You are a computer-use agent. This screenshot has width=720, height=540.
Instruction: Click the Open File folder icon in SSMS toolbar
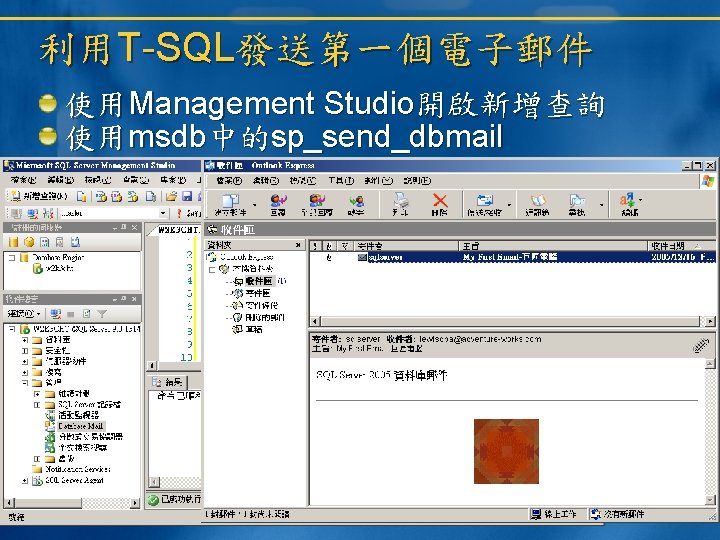pos(171,197)
